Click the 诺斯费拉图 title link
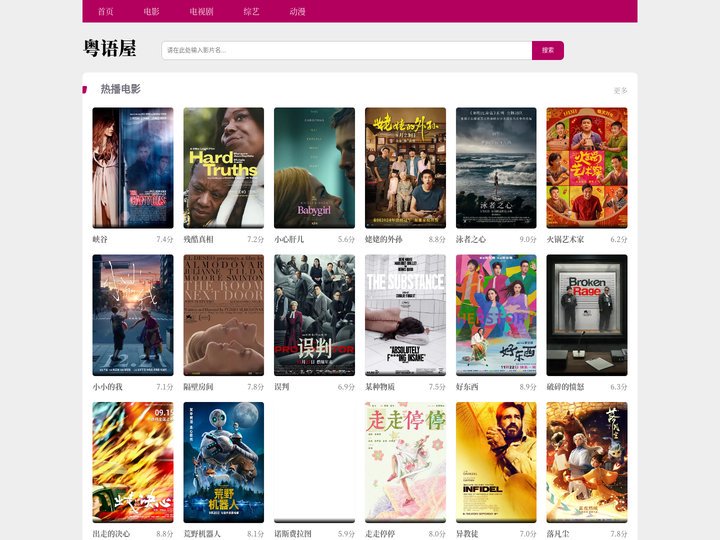This screenshot has height=540, width=720. [x=293, y=534]
